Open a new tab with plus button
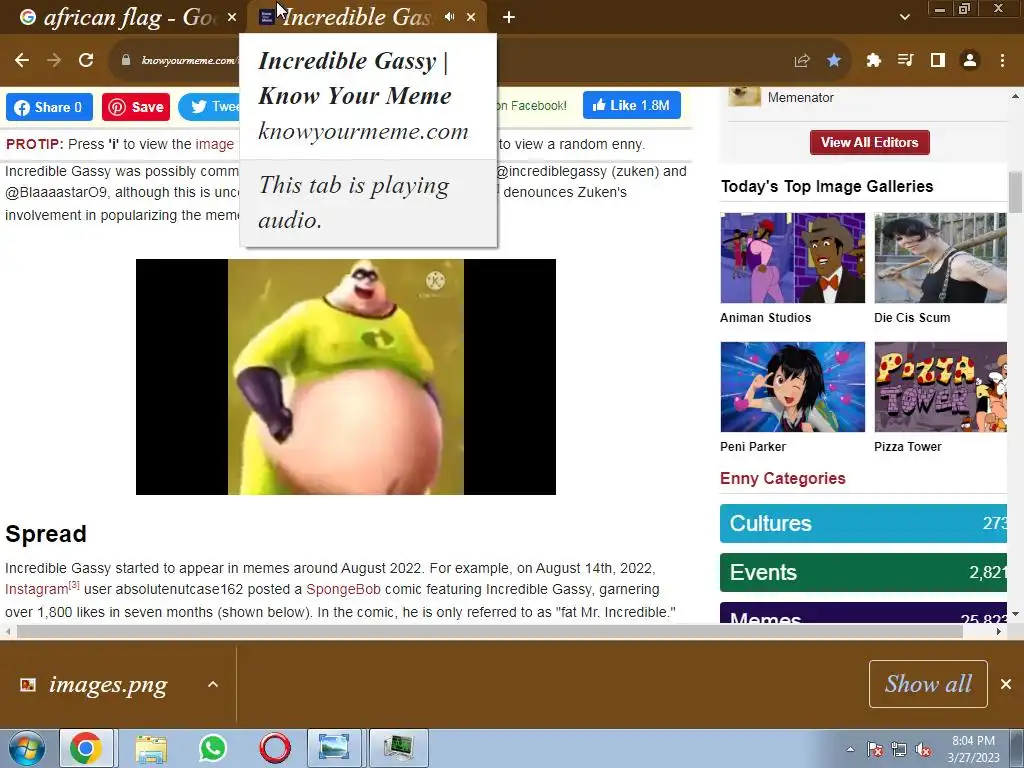 click(509, 17)
